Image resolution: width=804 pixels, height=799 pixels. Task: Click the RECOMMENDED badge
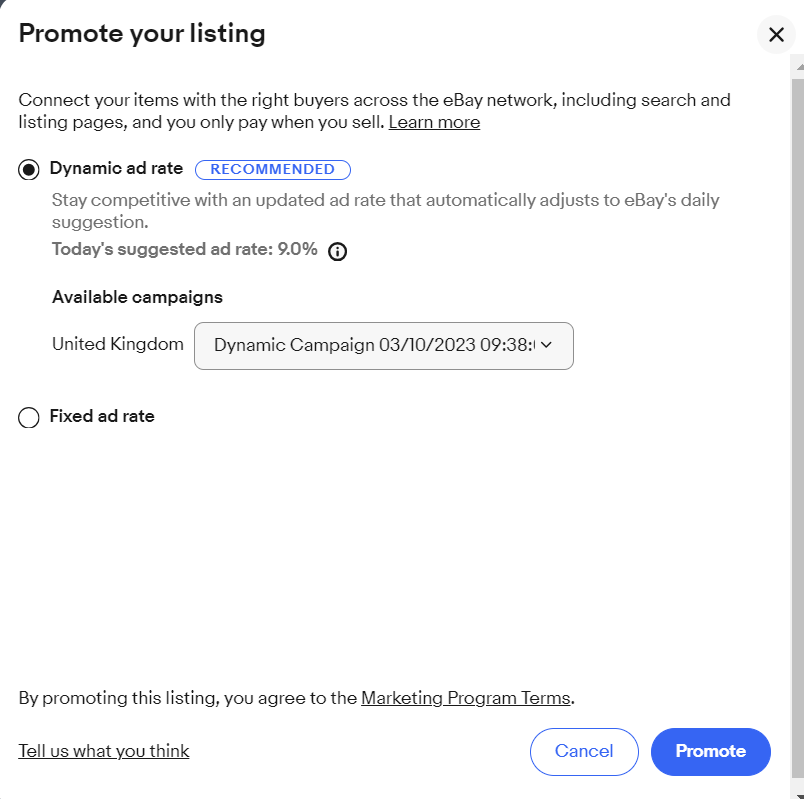(x=273, y=169)
